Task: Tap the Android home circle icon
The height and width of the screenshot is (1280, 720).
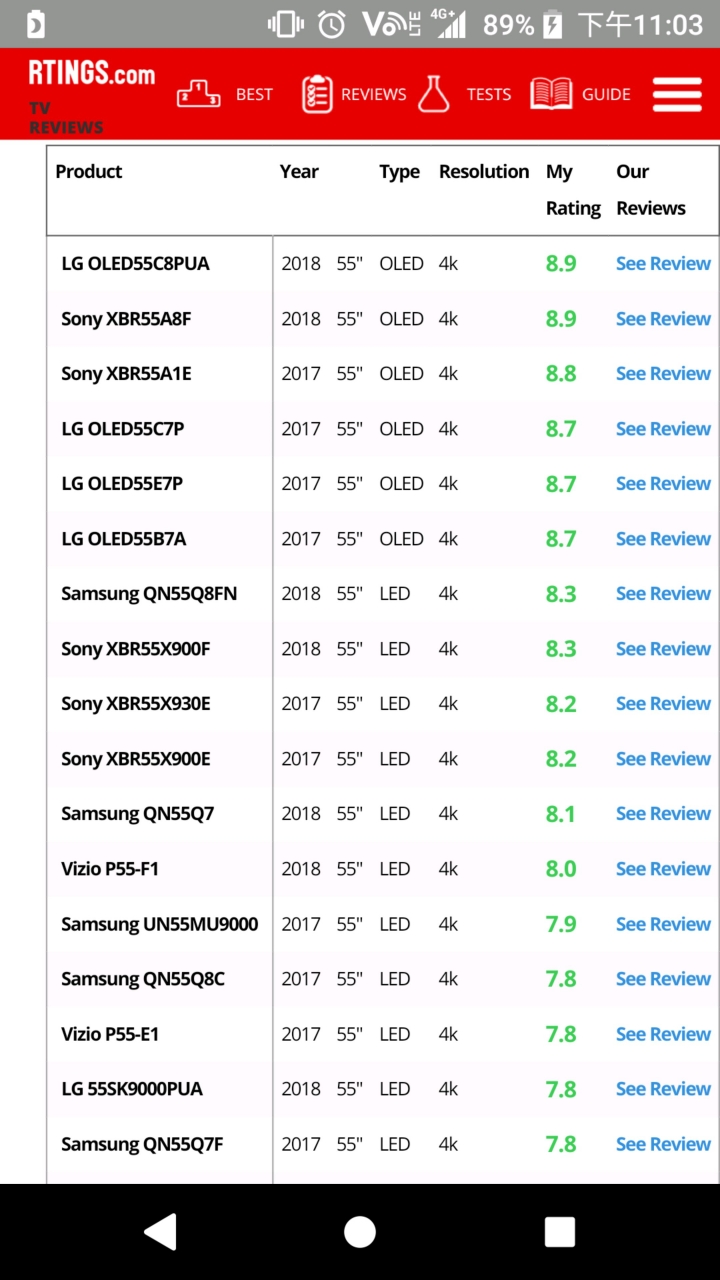Action: pyautogui.click(x=360, y=1232)
